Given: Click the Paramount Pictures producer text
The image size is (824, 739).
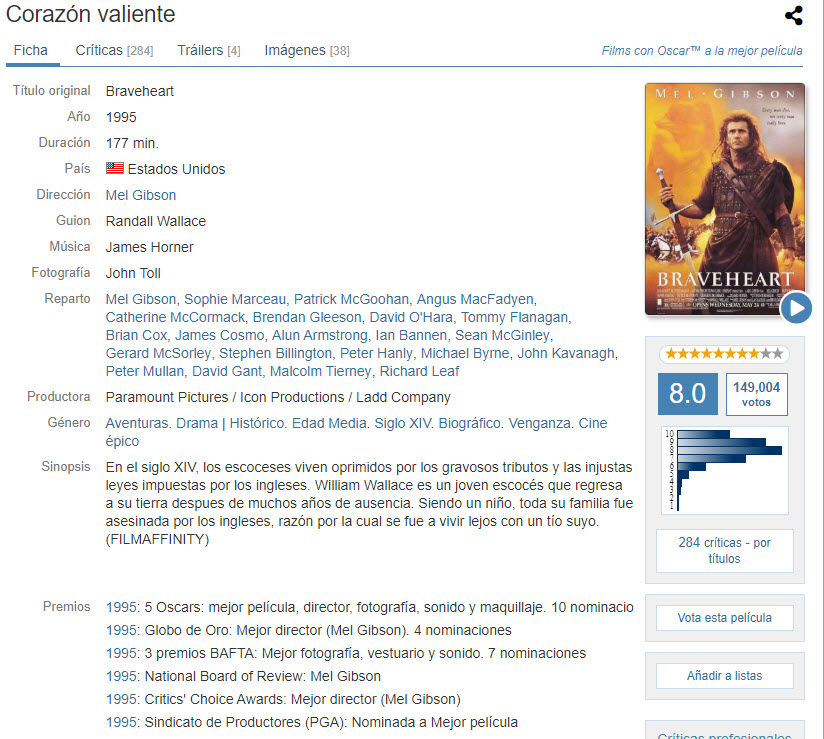Looking at the screenshot, I should [x=167, y=397].
